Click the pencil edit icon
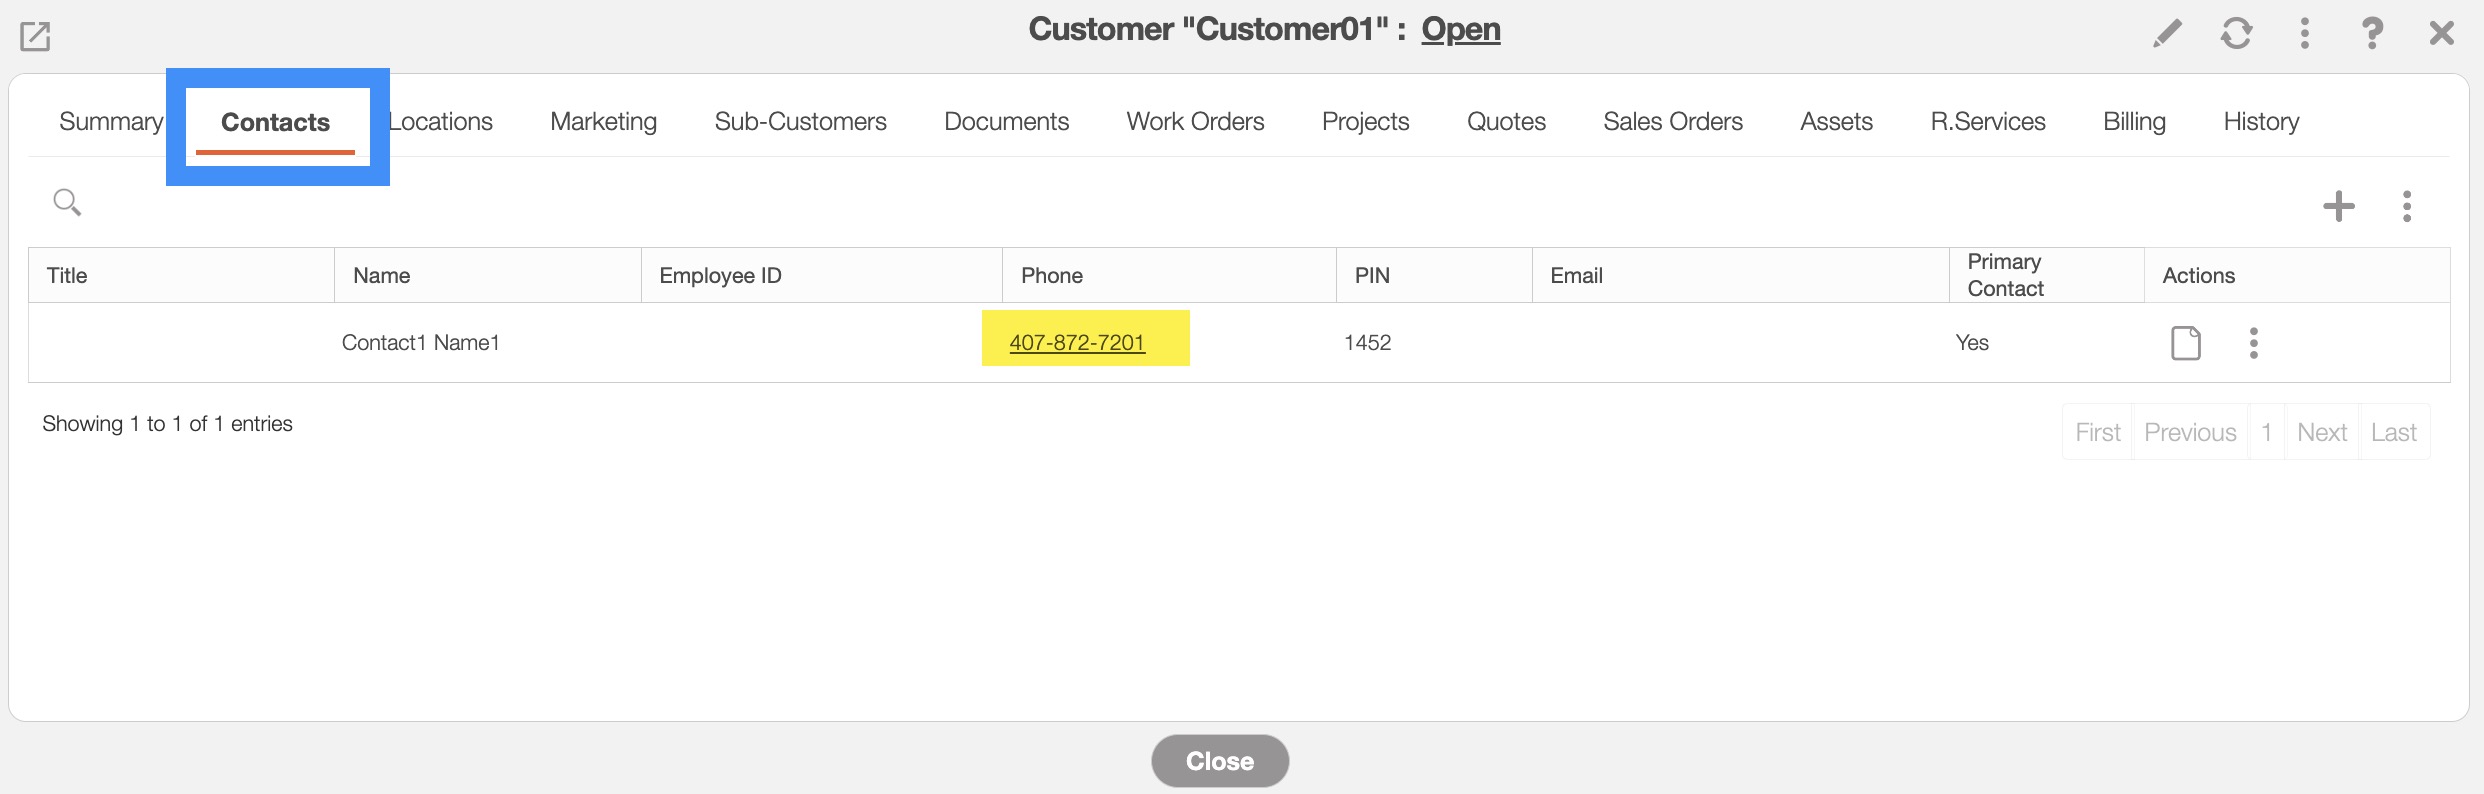The width and height of the screenshot is (2484, 794). click(2167, 34)
